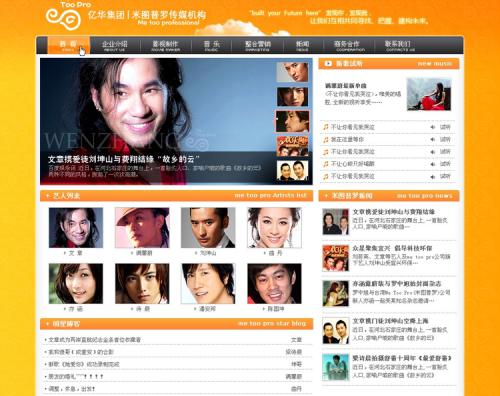Click the Too Pro swirl logo
Viewport: 500px width, 396px height.
click(x=63, y=19)
